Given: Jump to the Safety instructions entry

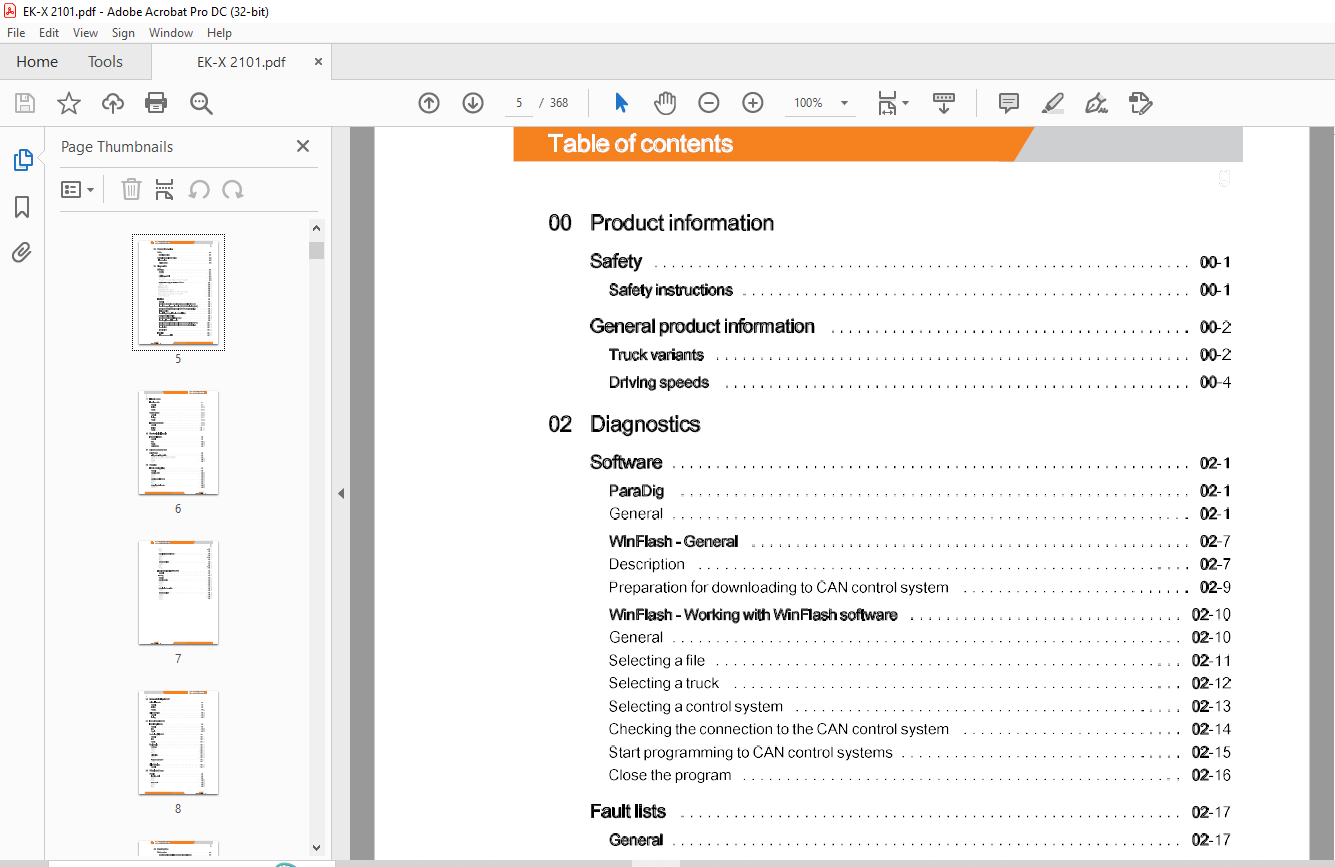Looking at the screenshot, I should pyautogui.click(x=671, y=290).
